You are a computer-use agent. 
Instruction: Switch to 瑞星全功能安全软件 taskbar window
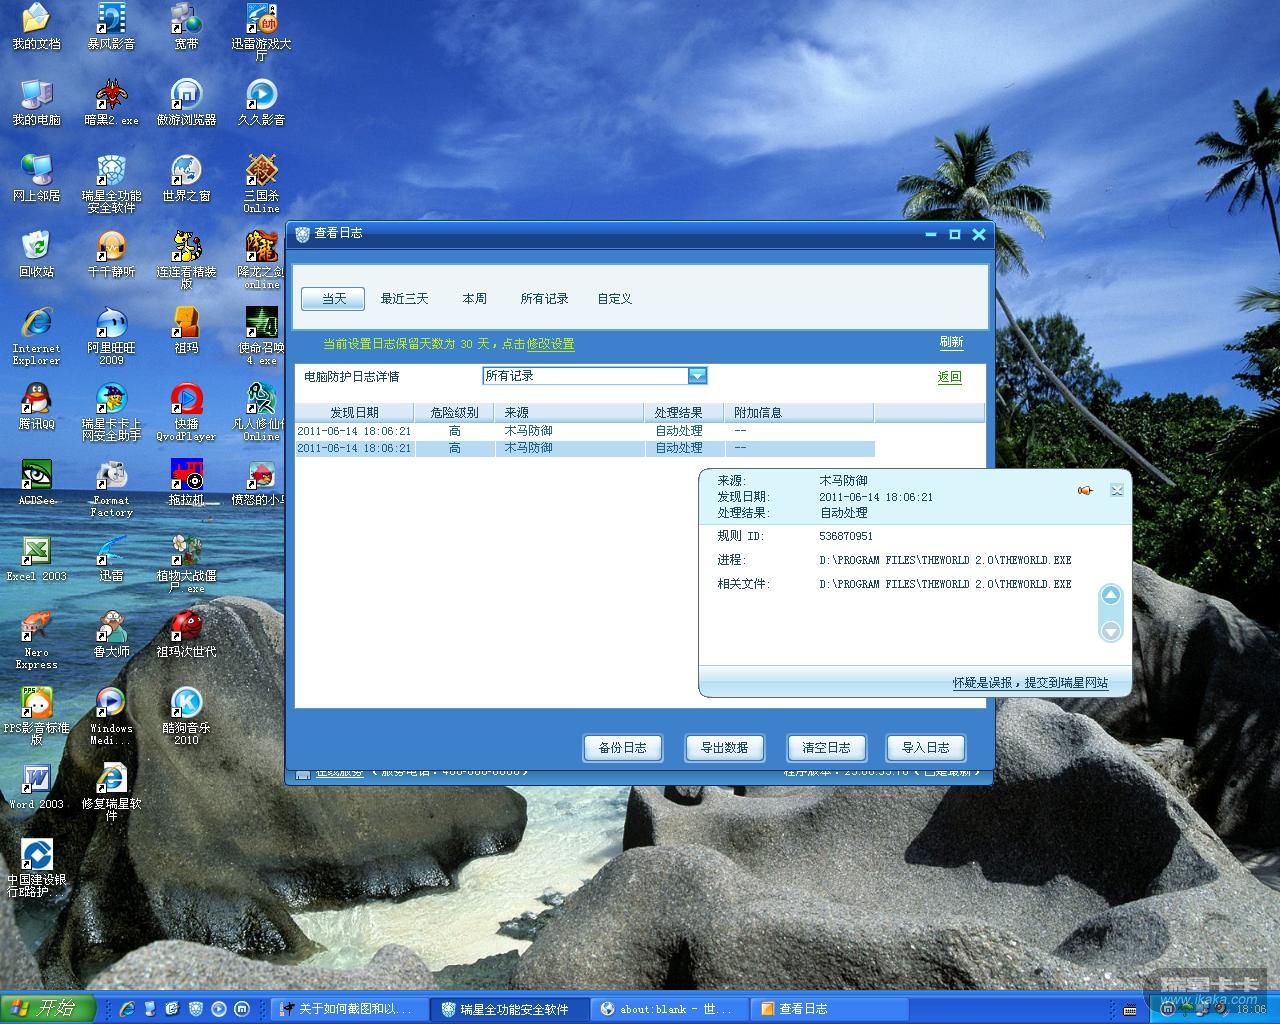(510, 1009)
